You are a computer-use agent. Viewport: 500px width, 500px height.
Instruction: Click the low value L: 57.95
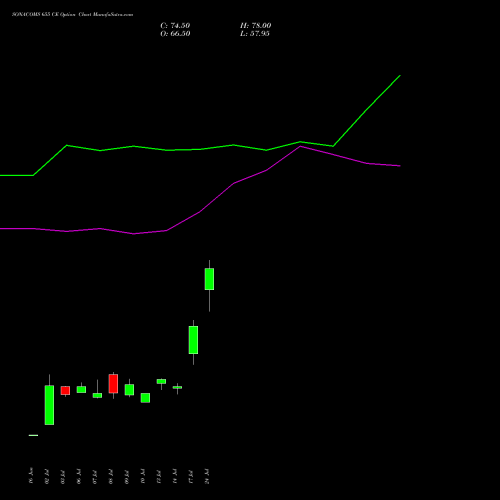click(x=255, y=34)
